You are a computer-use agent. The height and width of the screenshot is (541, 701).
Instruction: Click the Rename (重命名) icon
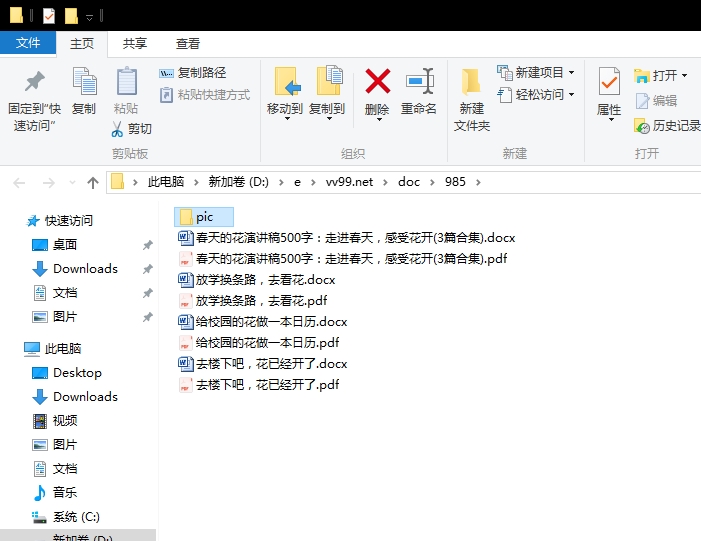(x=419, y=81)
